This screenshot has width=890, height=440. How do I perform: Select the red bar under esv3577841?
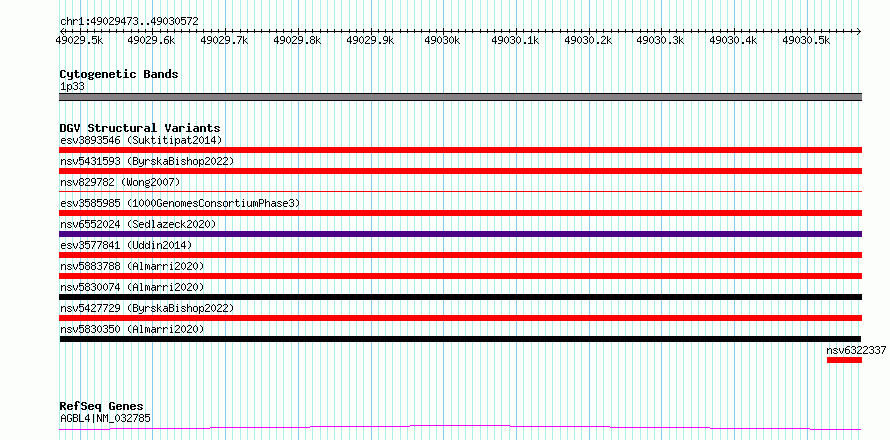coord(460,255)
